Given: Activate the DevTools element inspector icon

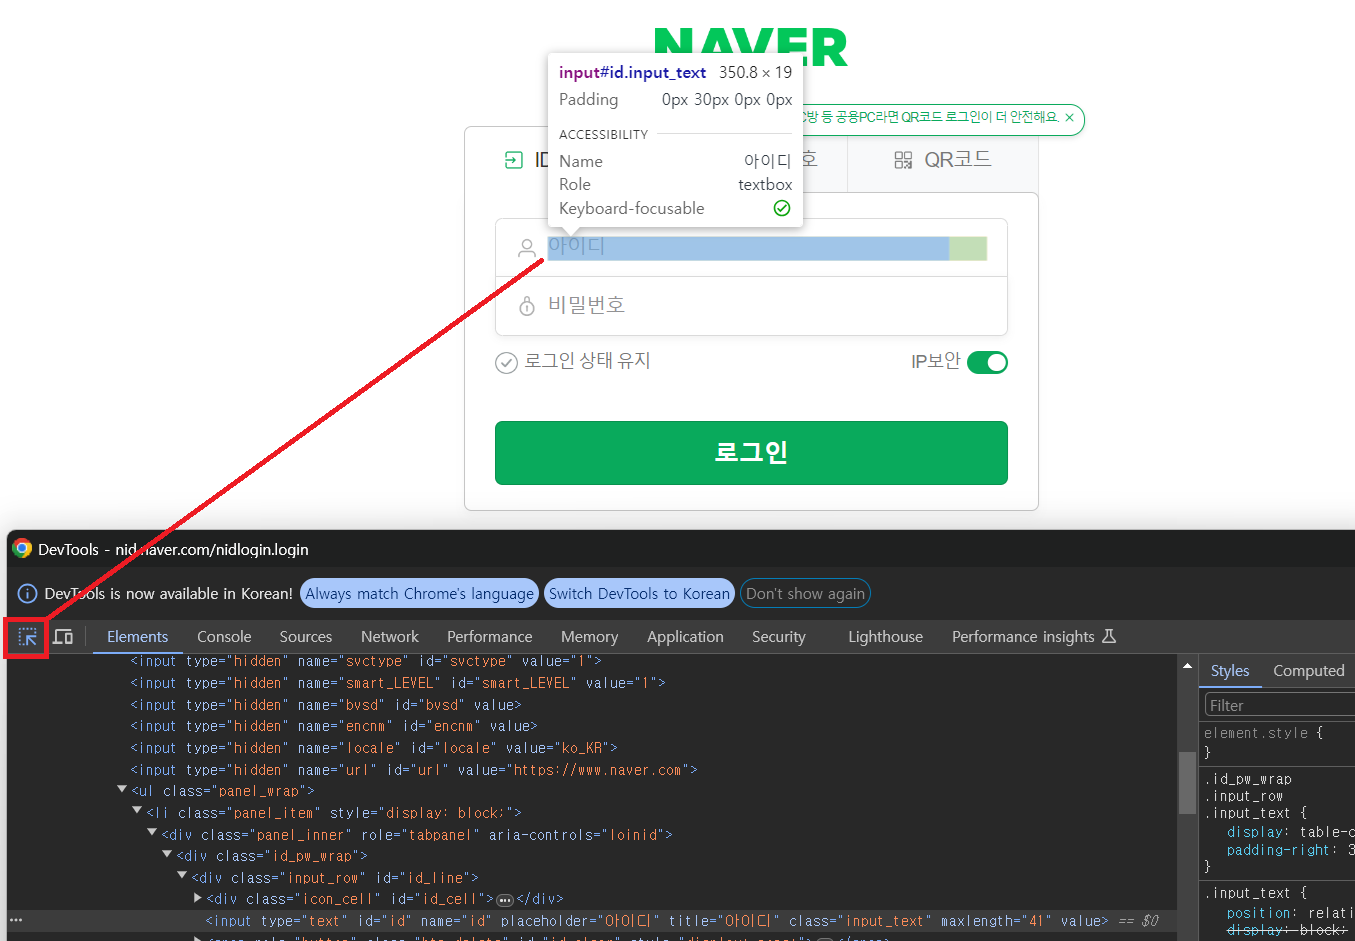Looking at the screenshot, I should pyautogui.click(x=27, y=637).
